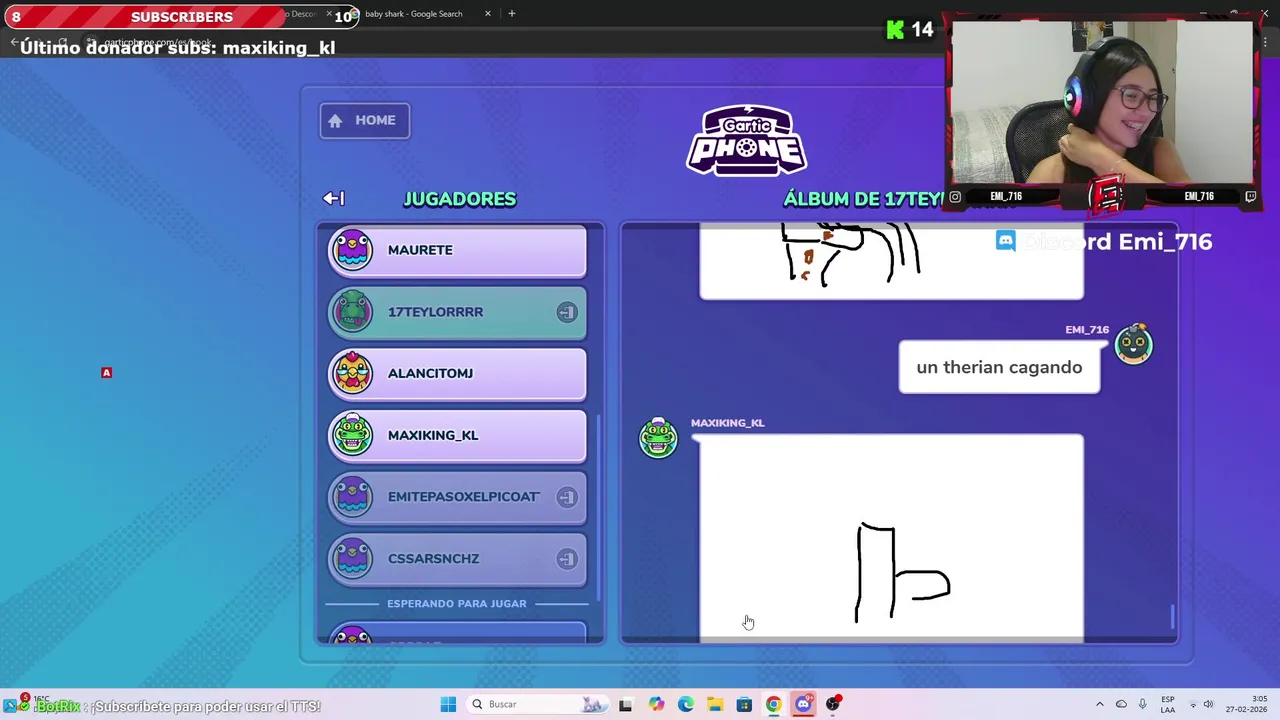Click the album scrollbar thumb
The height and width of the screenshot is (720, 1280).
[x=1172, y=617]
